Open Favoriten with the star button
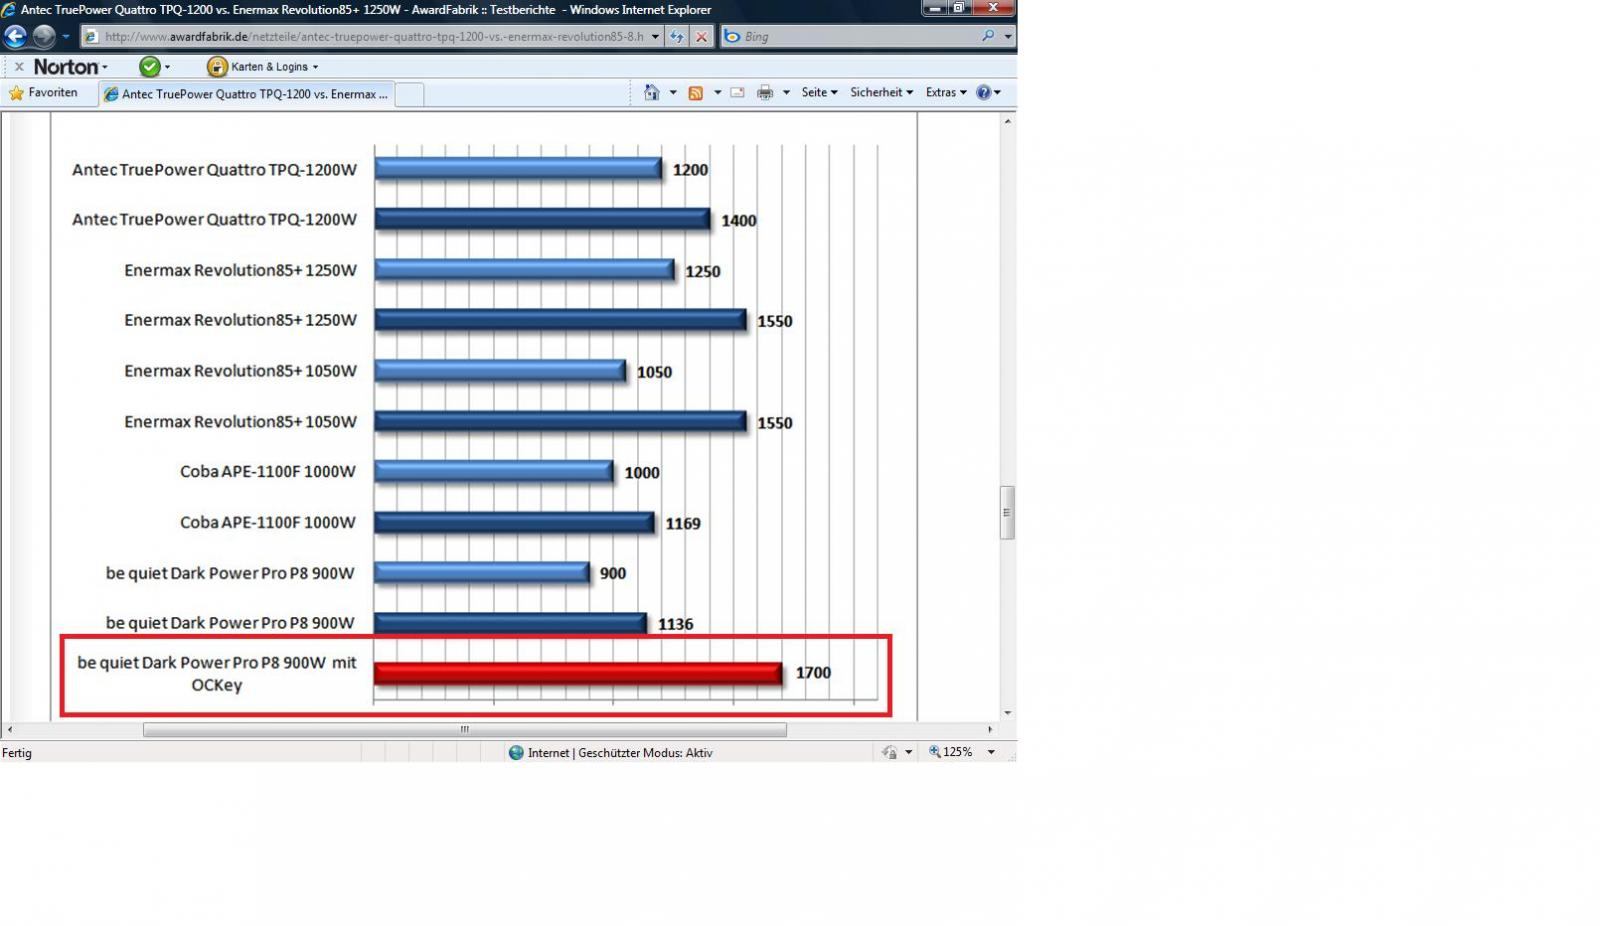 point(42,93)
